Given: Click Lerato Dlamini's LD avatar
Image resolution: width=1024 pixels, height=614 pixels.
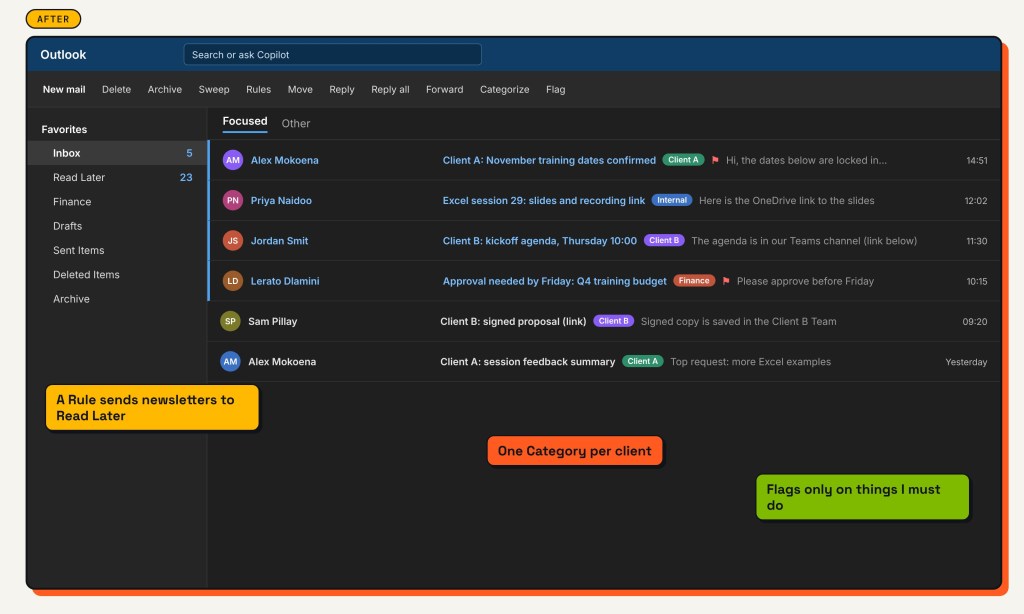Looking at the screenshot, I should click(x=232, y=281).
